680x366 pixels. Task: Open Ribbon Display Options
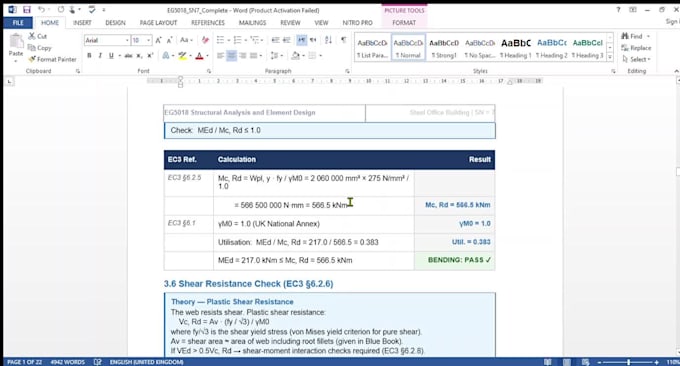[x=633, y=10]
